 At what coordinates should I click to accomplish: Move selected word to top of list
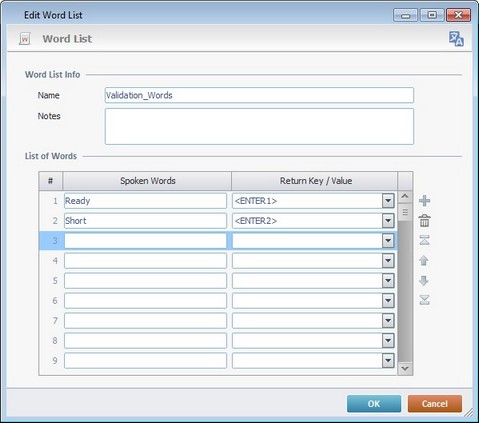tap(424, 240)
